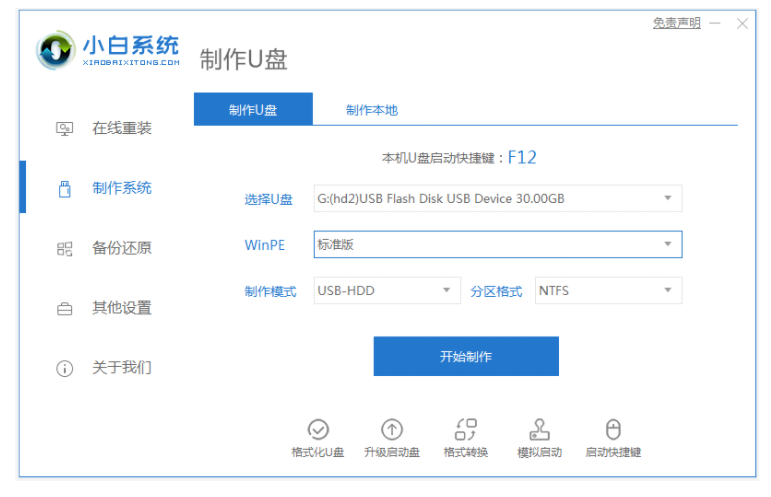Open the 格式转换 conversion tool icon
Screen dimensions: 771x497
point(465,429)
